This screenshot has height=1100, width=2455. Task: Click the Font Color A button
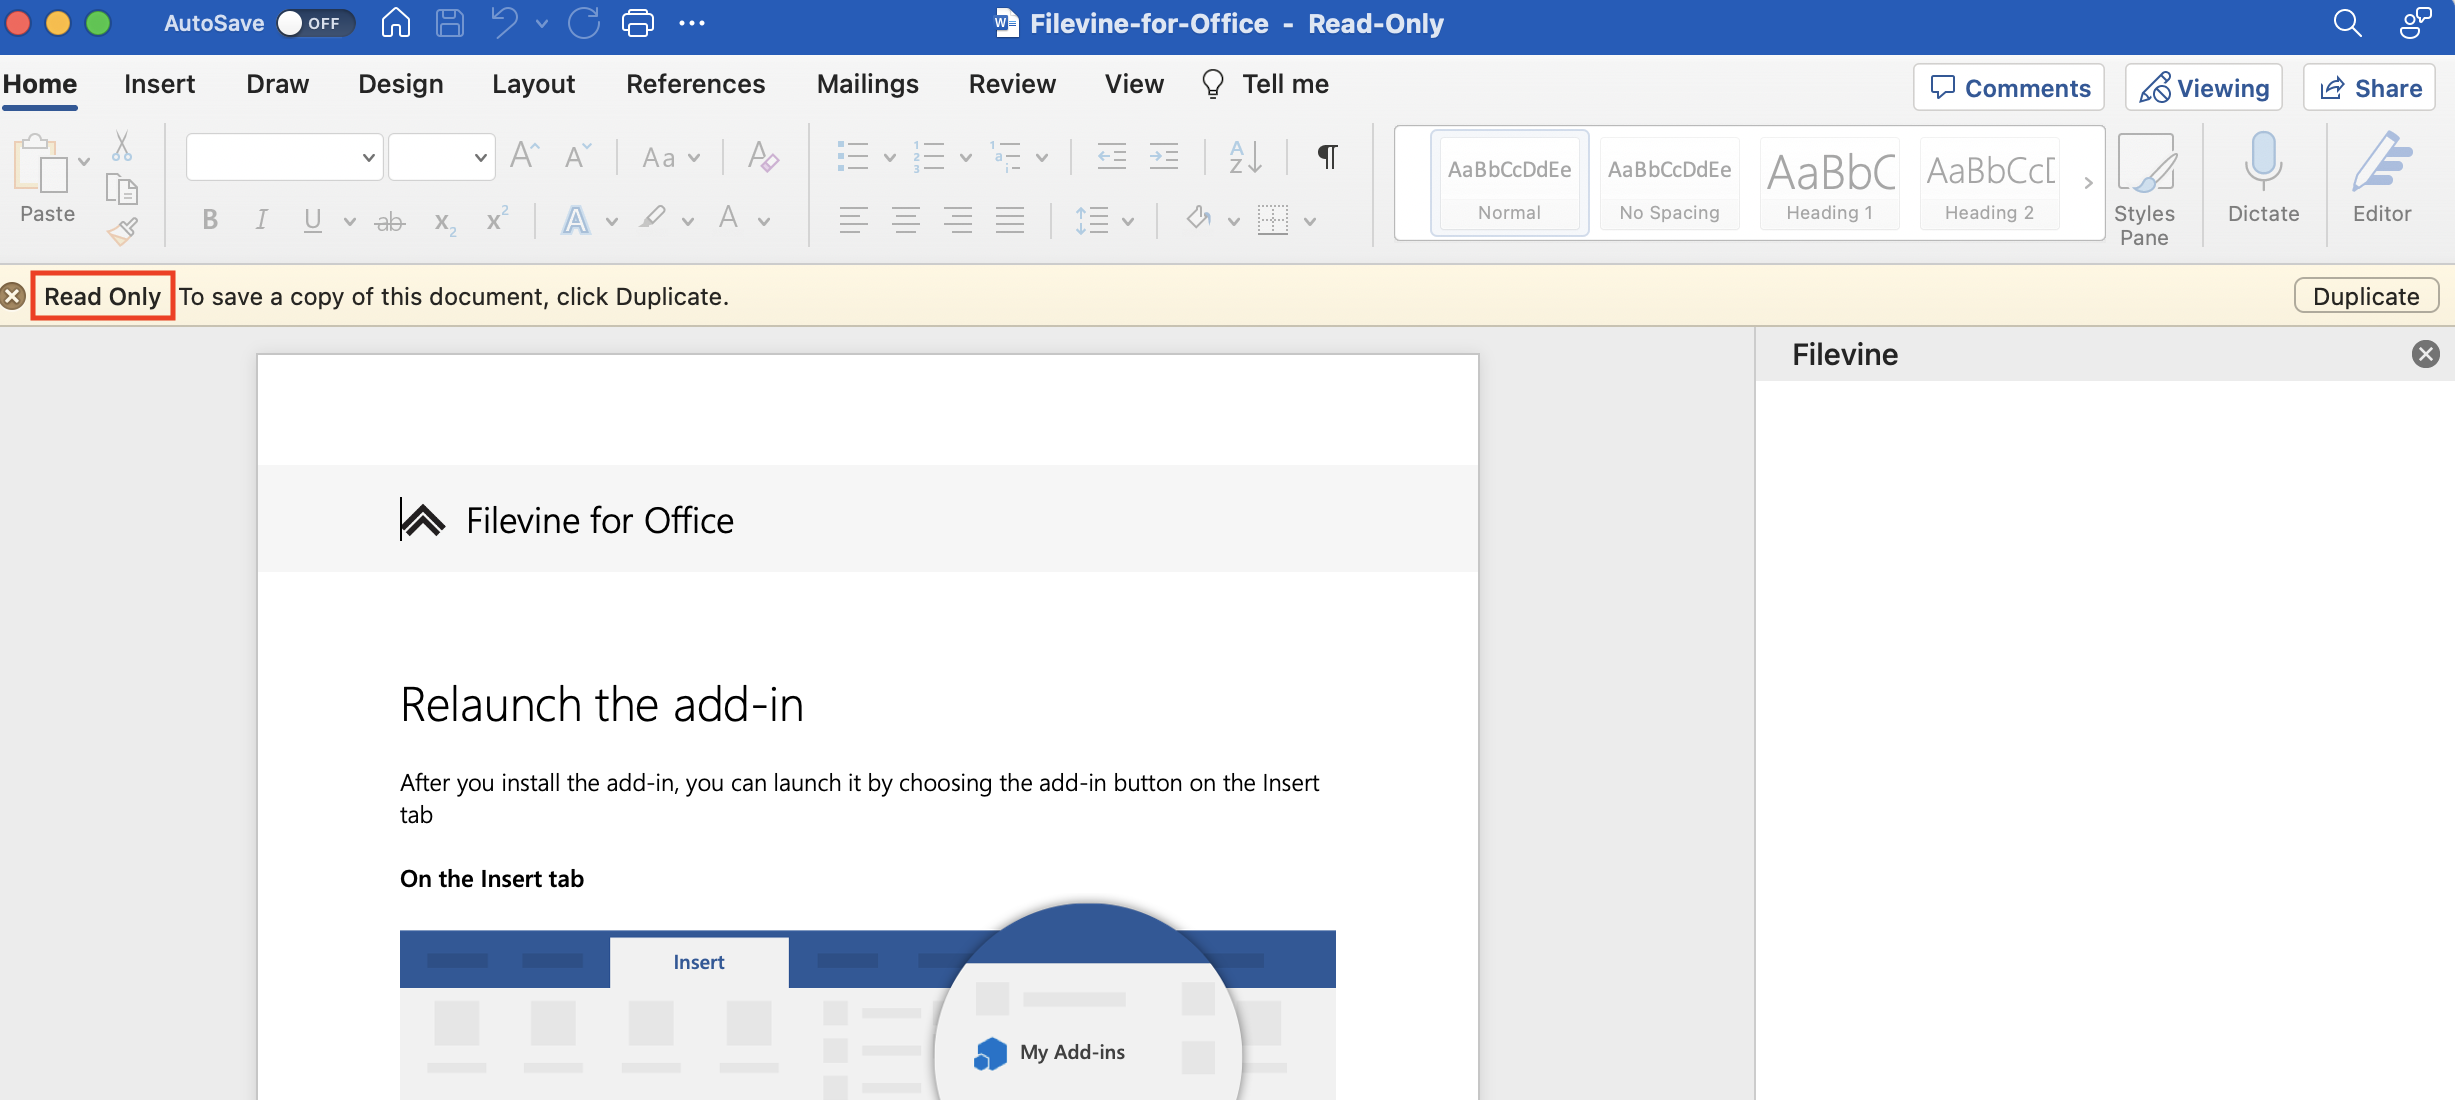[728, 218]
